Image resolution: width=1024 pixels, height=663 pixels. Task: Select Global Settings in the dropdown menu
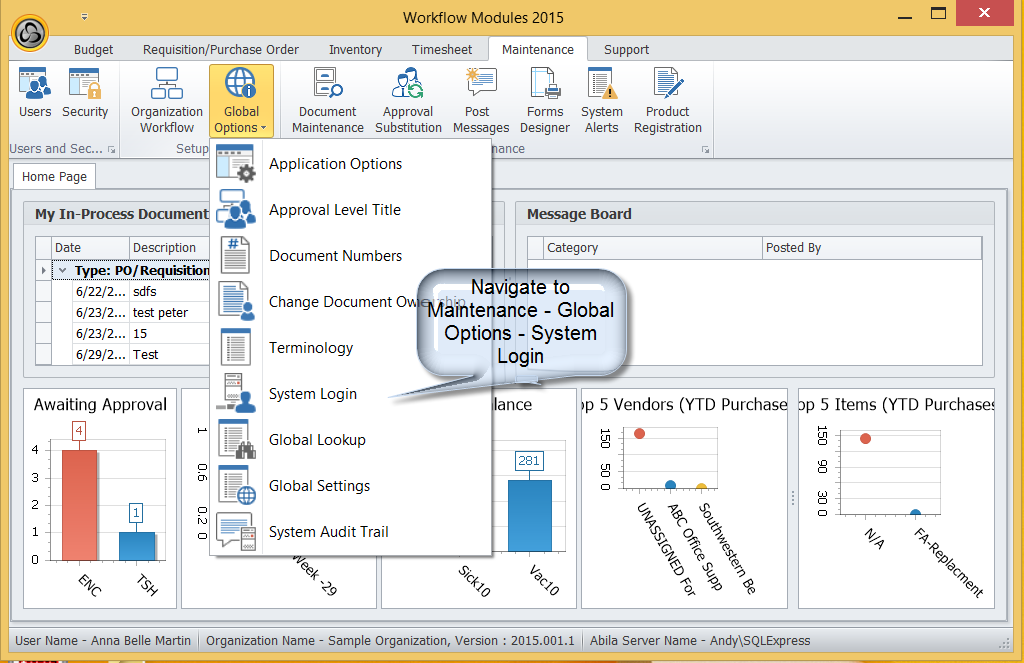(319, 486)
